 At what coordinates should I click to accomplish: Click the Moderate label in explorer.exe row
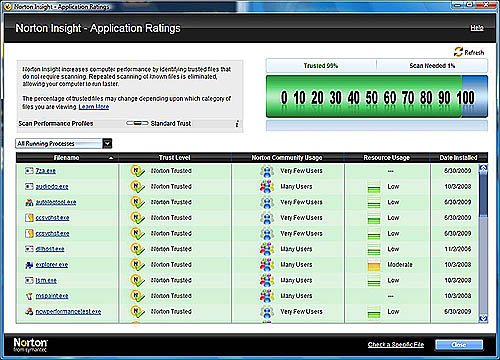click(x=400, y=265)
